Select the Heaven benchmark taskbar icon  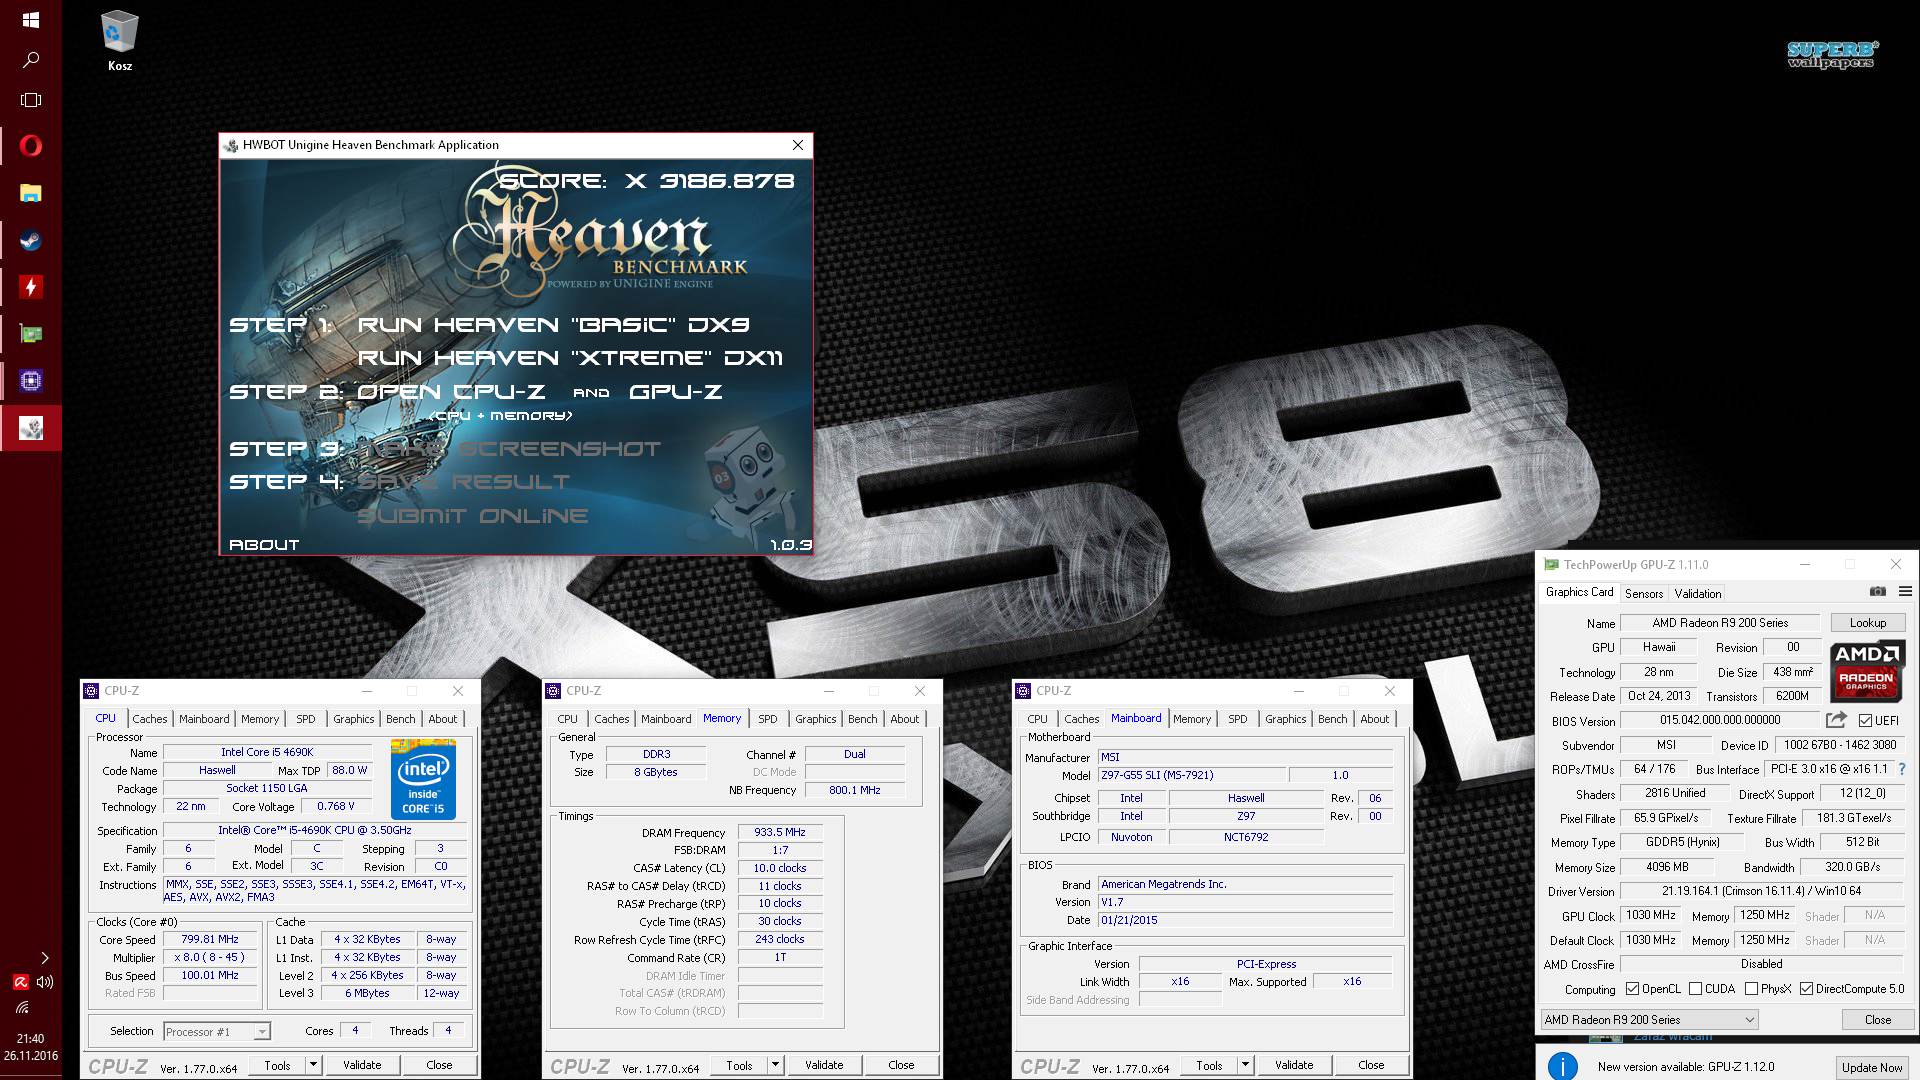click(31, 428)
